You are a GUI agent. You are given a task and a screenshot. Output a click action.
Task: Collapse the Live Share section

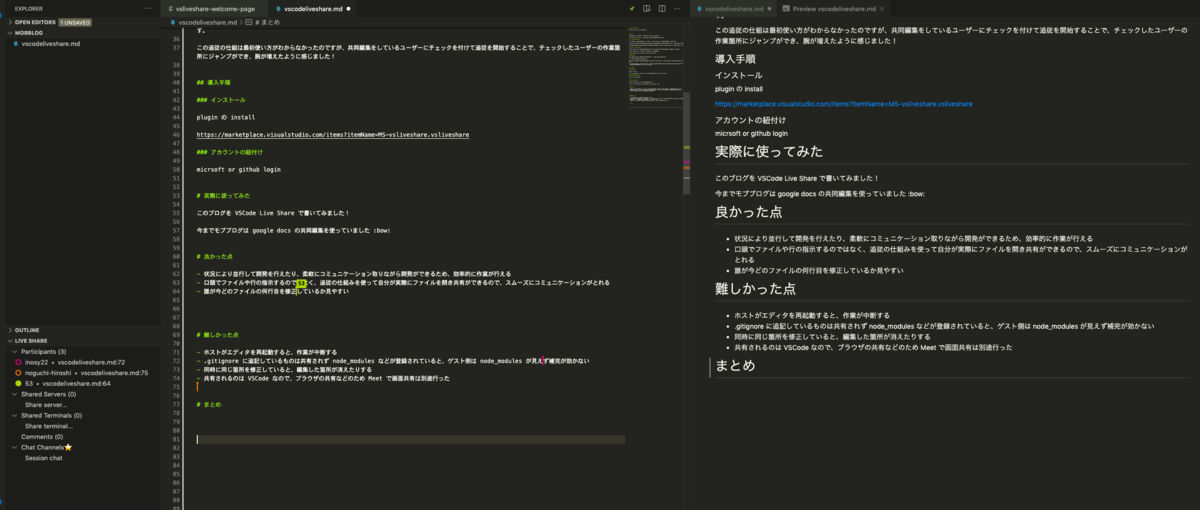point(8,341)
